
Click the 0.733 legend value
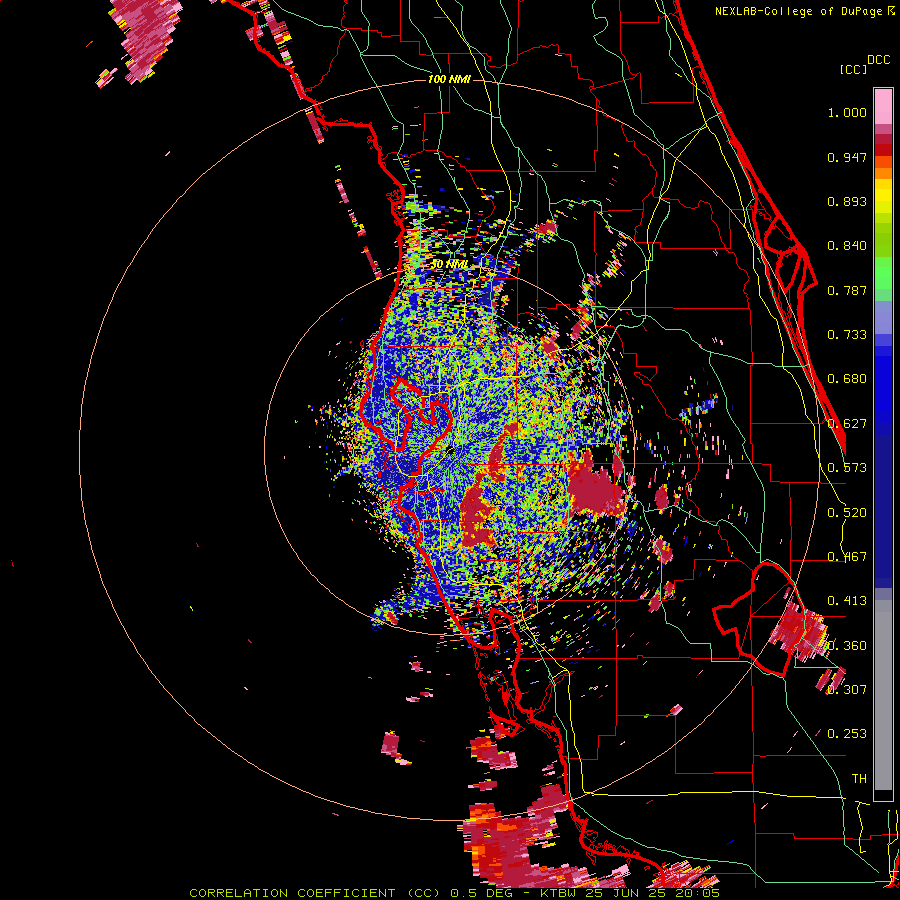pyautogui.click(x=847, y=335)
